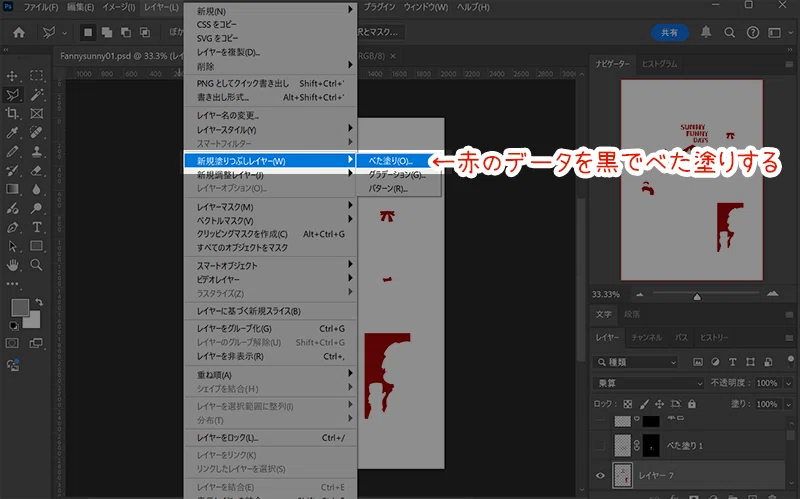Open the ファイル(F) menu
800x499 pixels.
41,8
